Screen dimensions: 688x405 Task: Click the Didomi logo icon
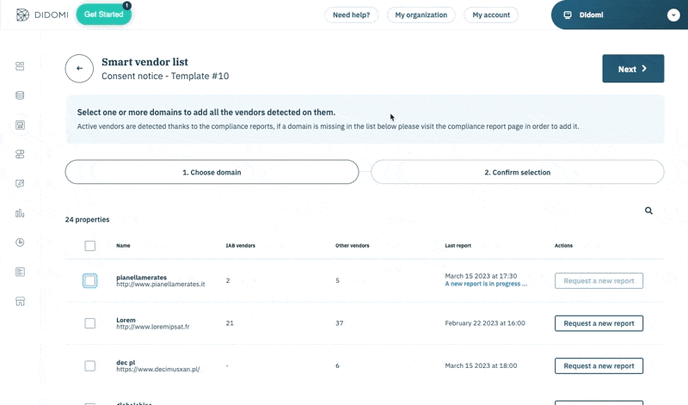tap(22, 14)
